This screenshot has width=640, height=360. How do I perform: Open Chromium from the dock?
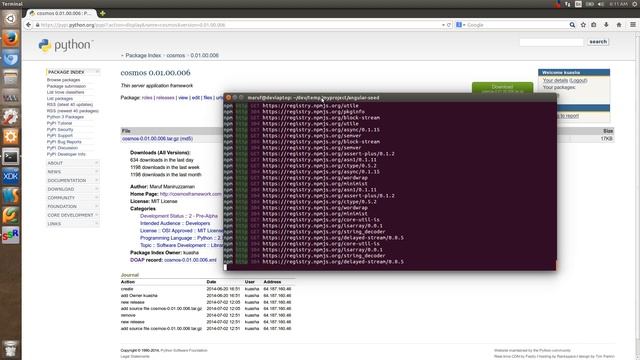[11, 58]
